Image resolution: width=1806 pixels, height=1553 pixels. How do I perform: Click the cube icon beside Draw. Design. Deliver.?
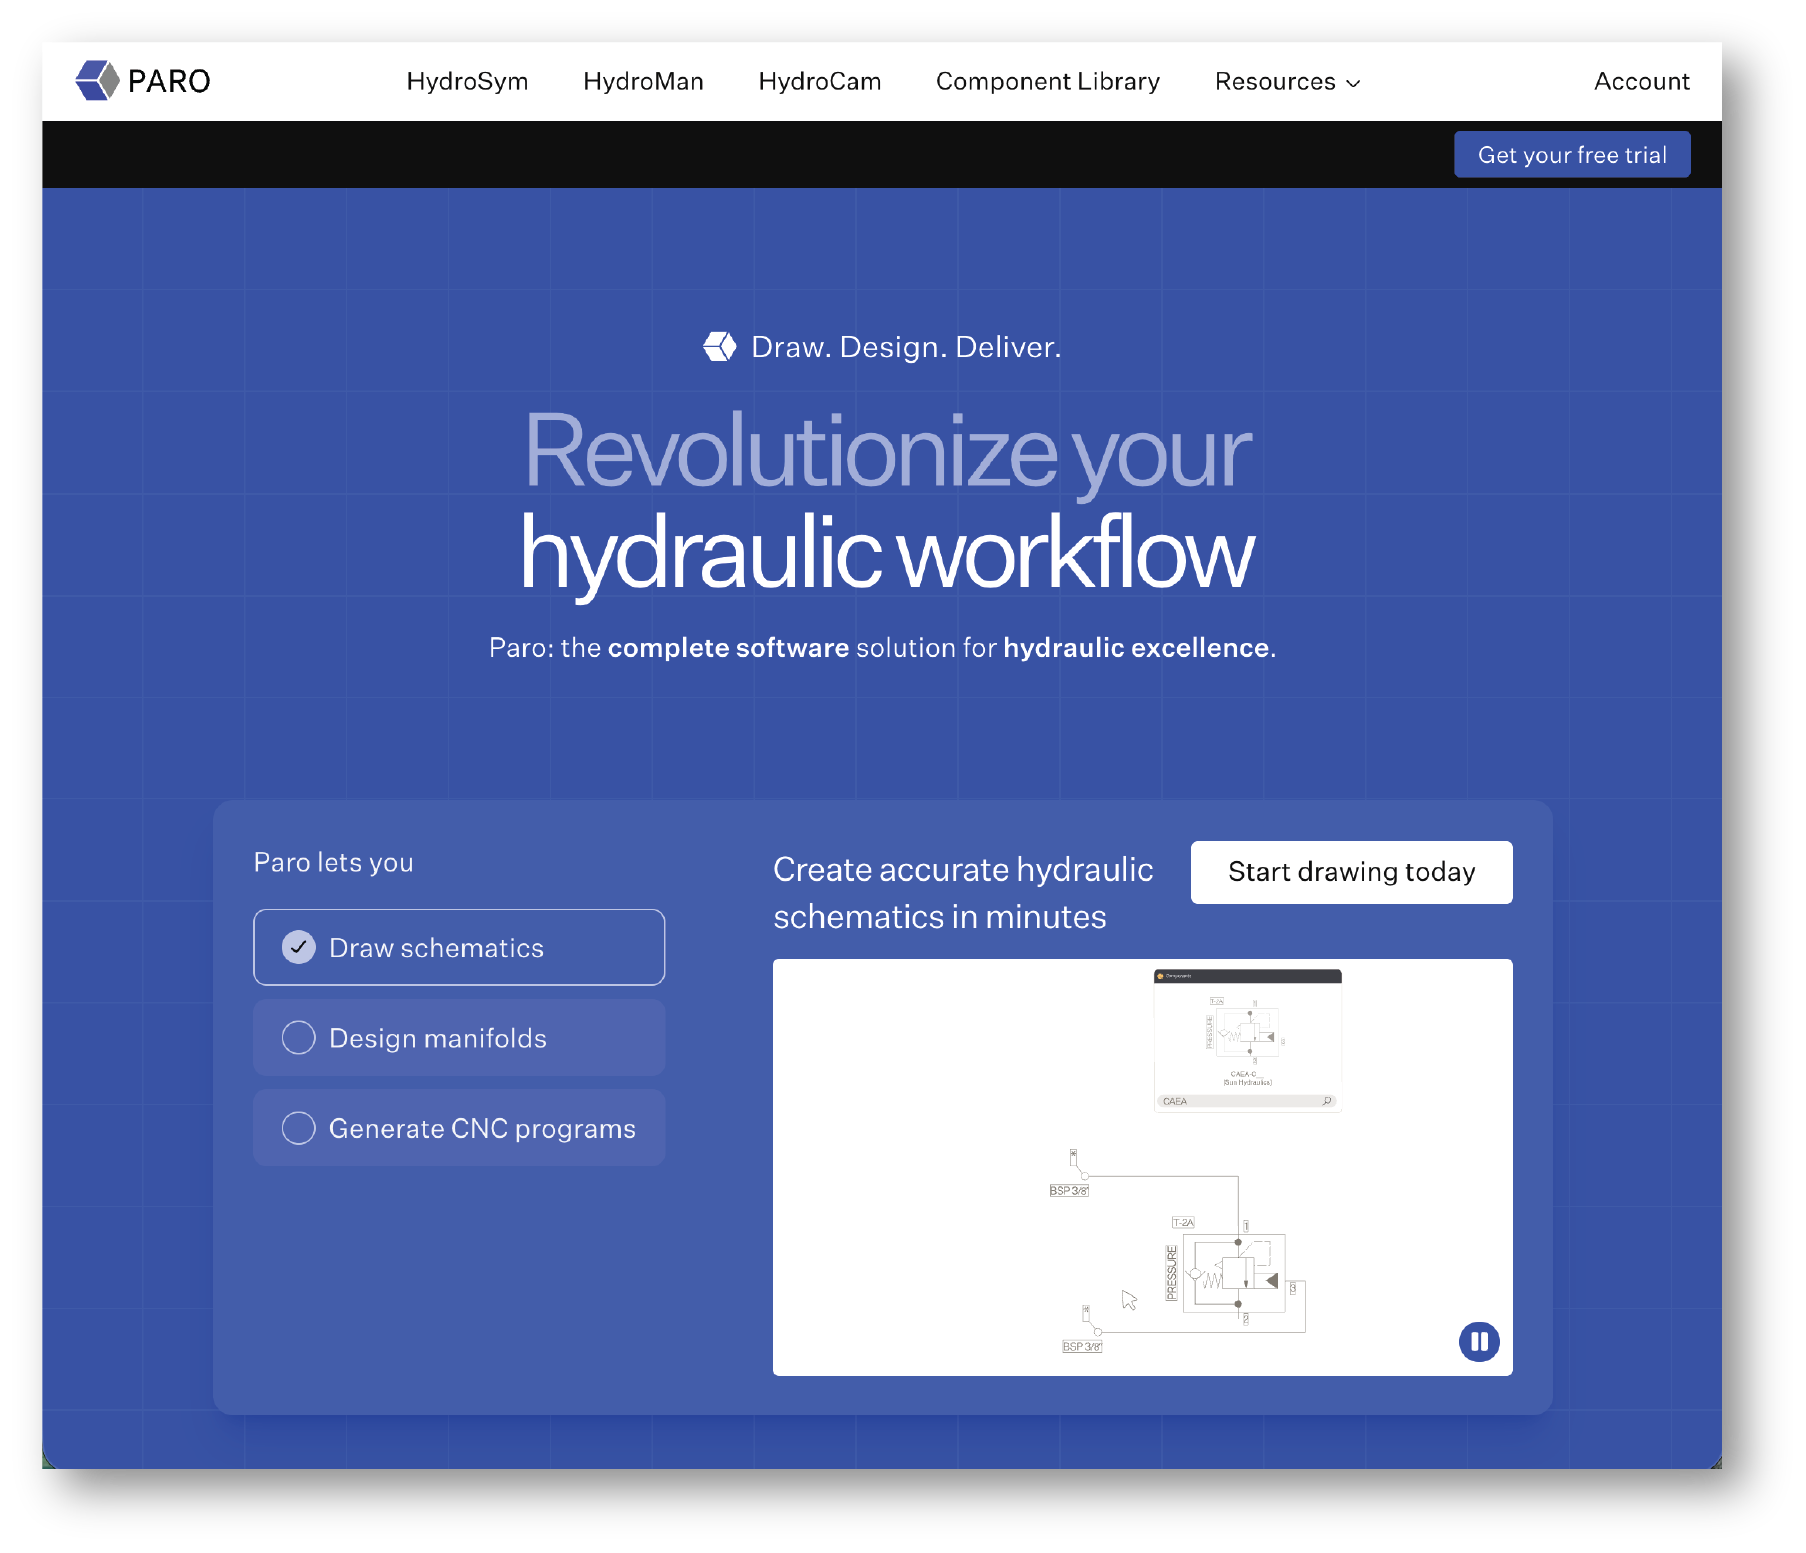click(x=720, y=347)
